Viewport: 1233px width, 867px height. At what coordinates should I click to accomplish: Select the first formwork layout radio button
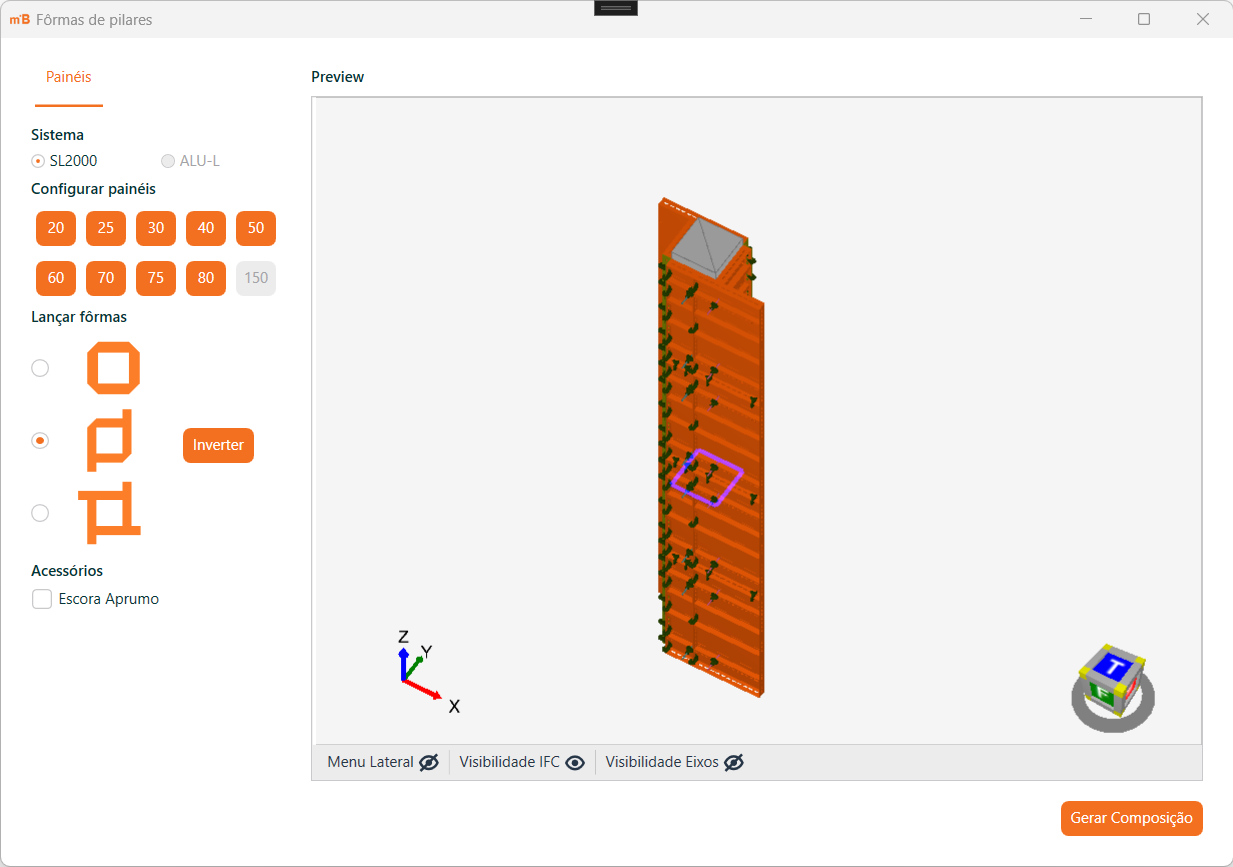point(40,368)
